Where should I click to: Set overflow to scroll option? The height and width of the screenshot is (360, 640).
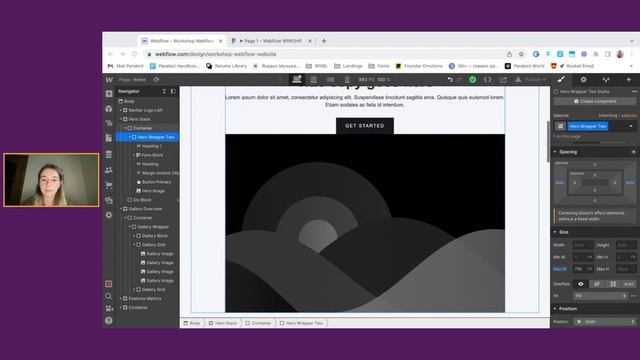pos(613,284)
